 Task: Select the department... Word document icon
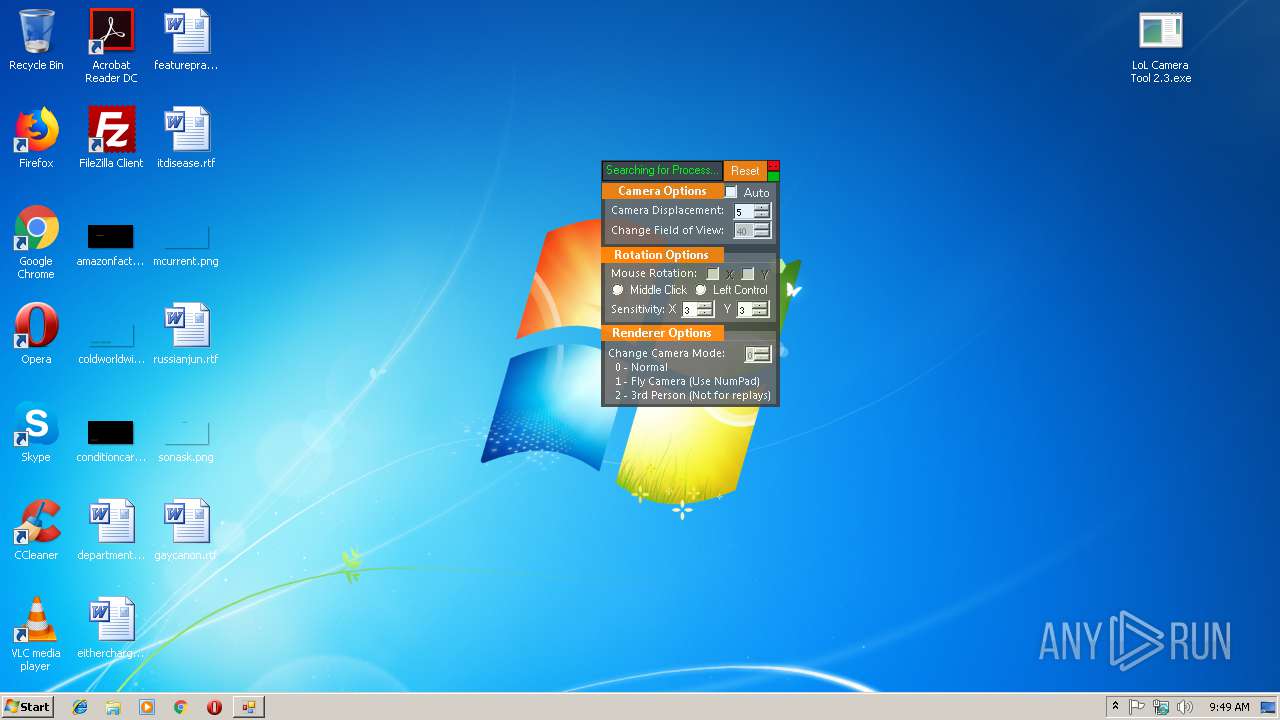111,531
